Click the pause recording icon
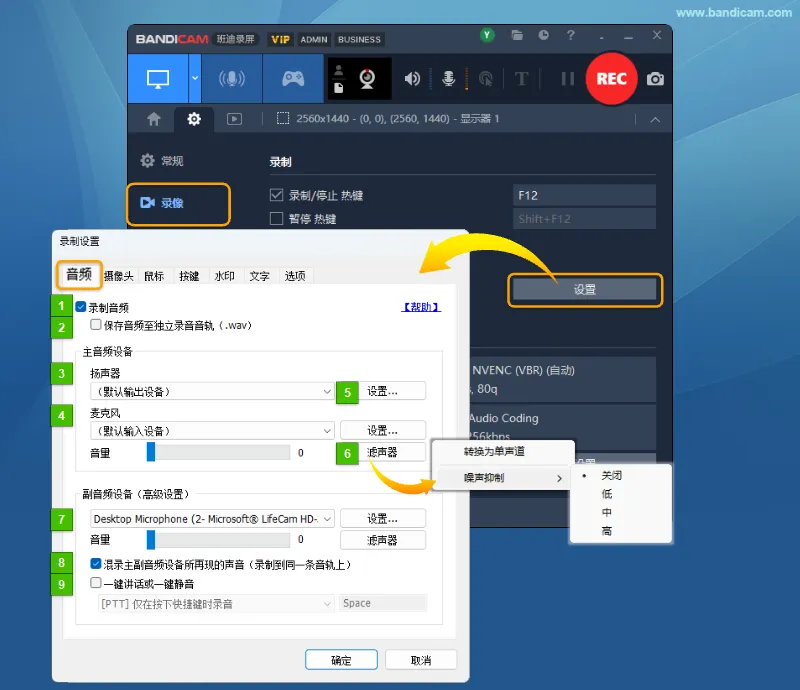The width and height of the screenshot is (800, 690). tap(567, 79)
